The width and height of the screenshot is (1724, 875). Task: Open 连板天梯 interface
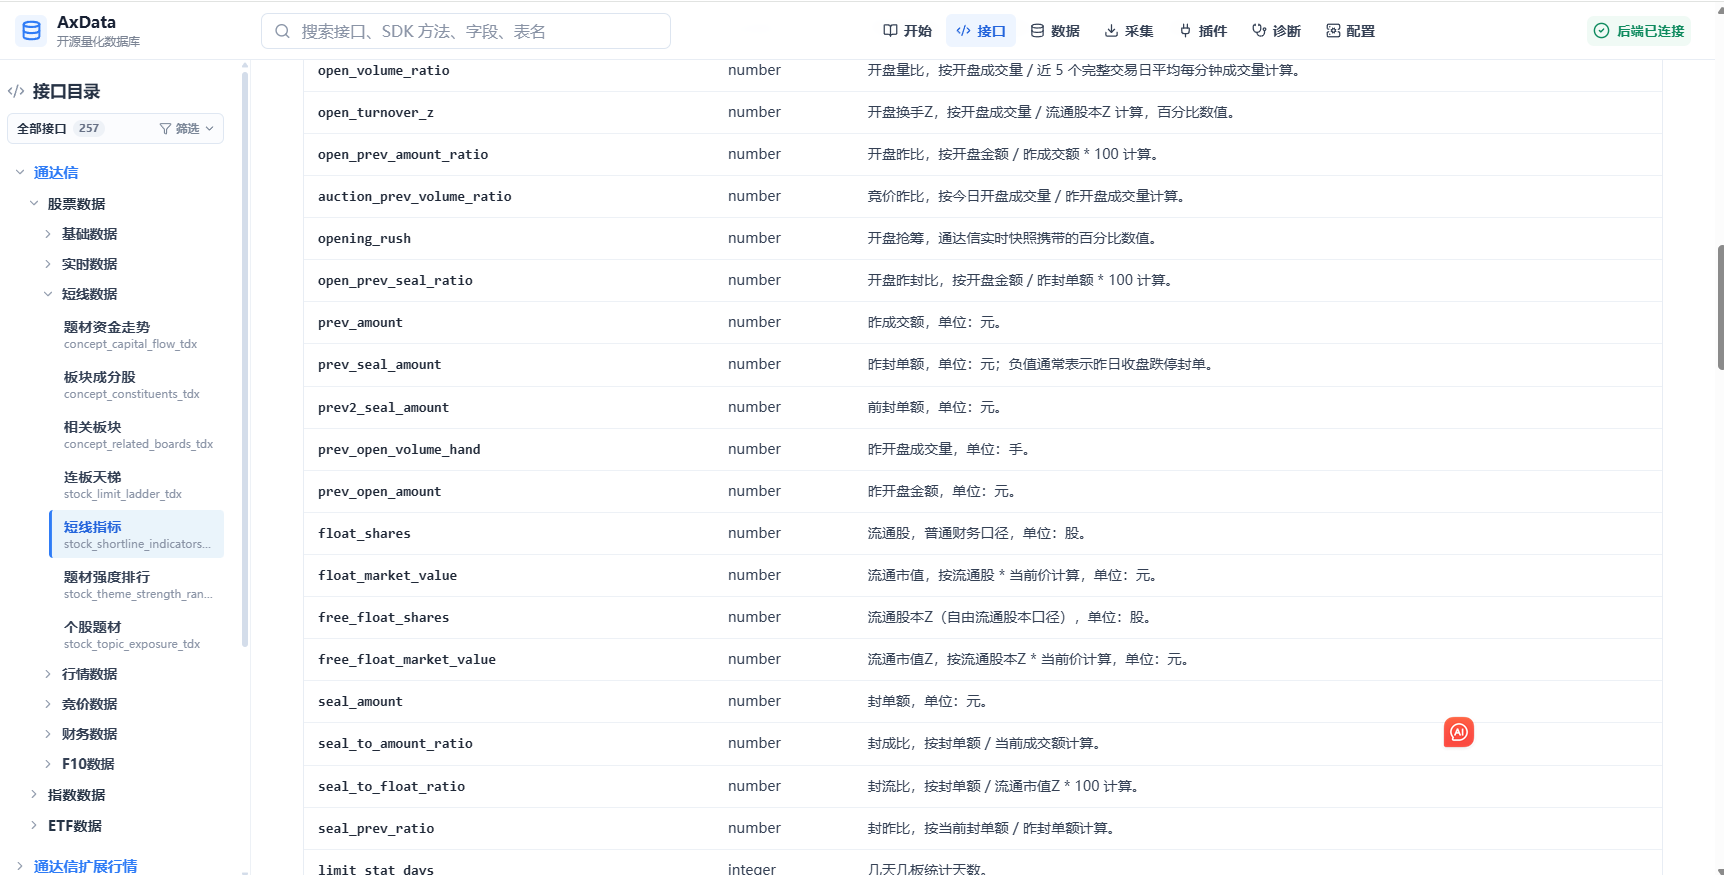click(x=137, y=484)
